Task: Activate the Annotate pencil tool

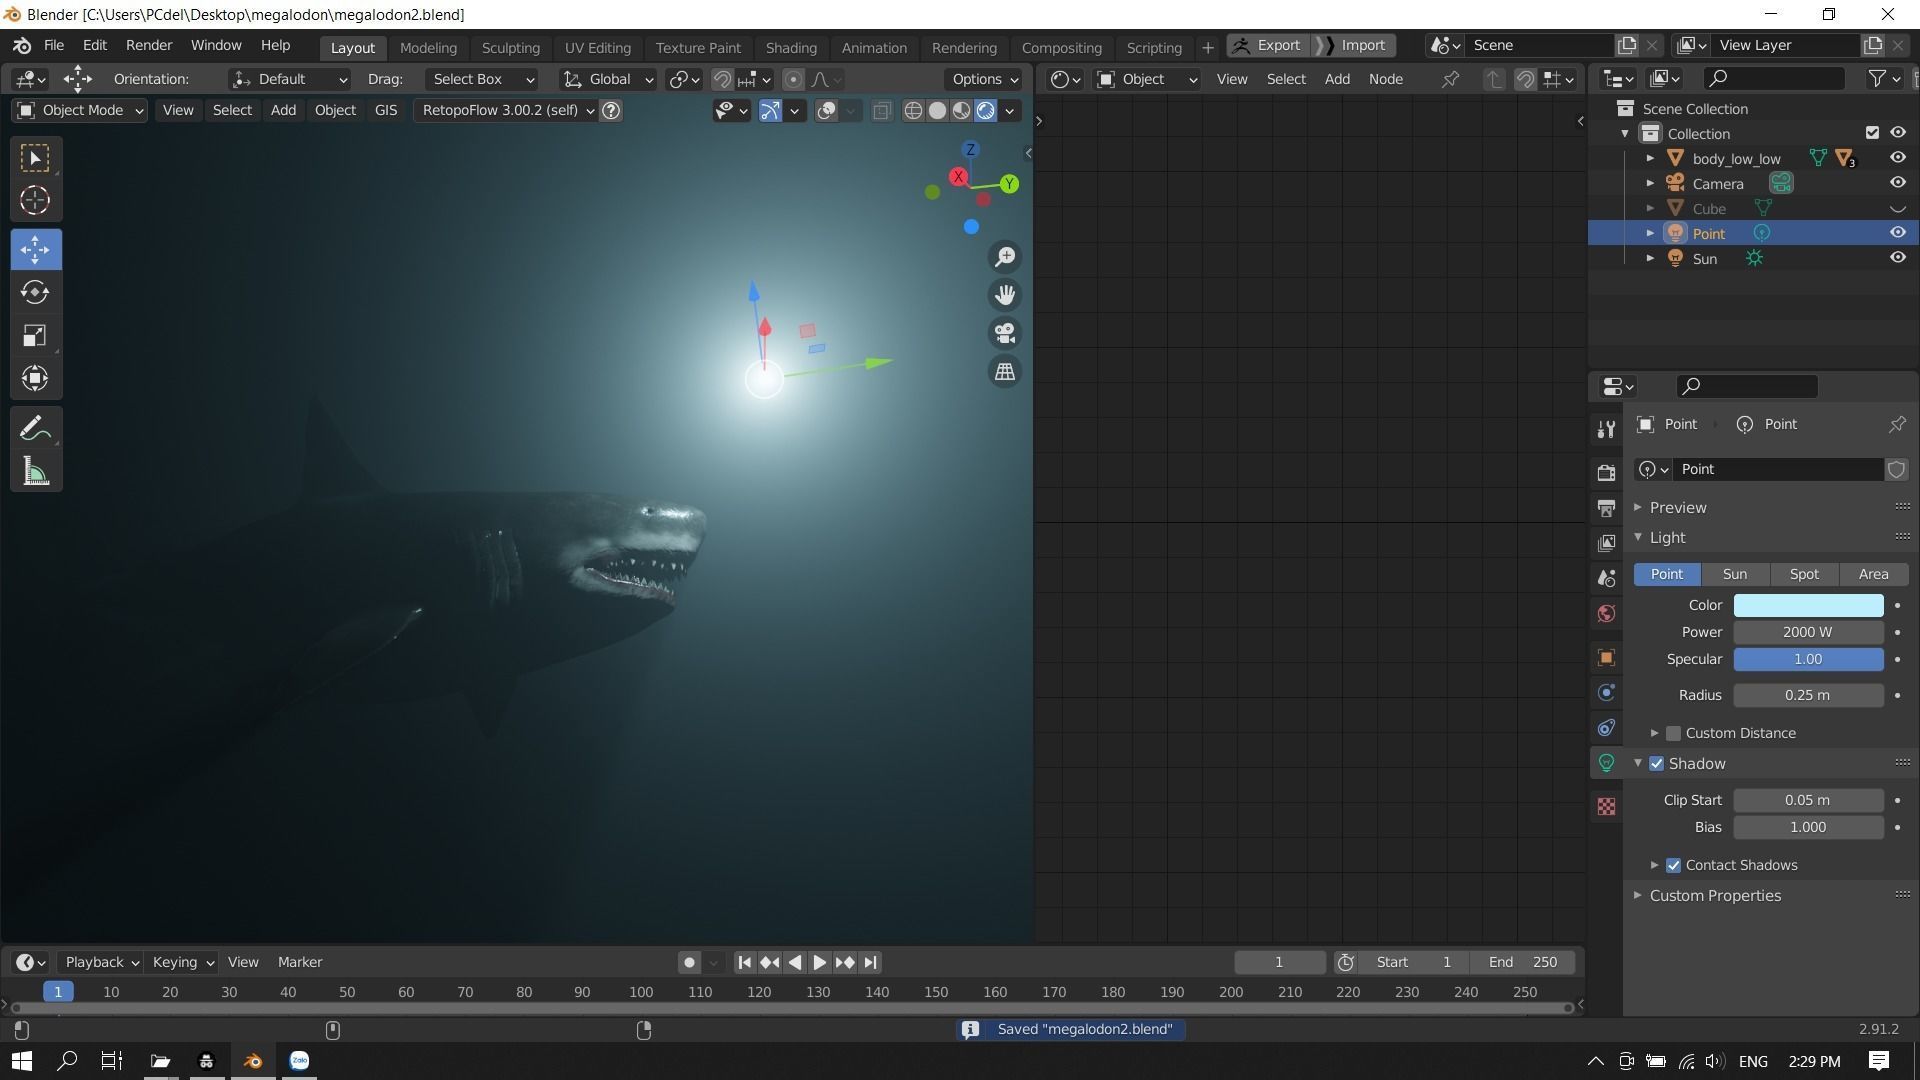Action: pyautogui.click(x=35, y=429)
